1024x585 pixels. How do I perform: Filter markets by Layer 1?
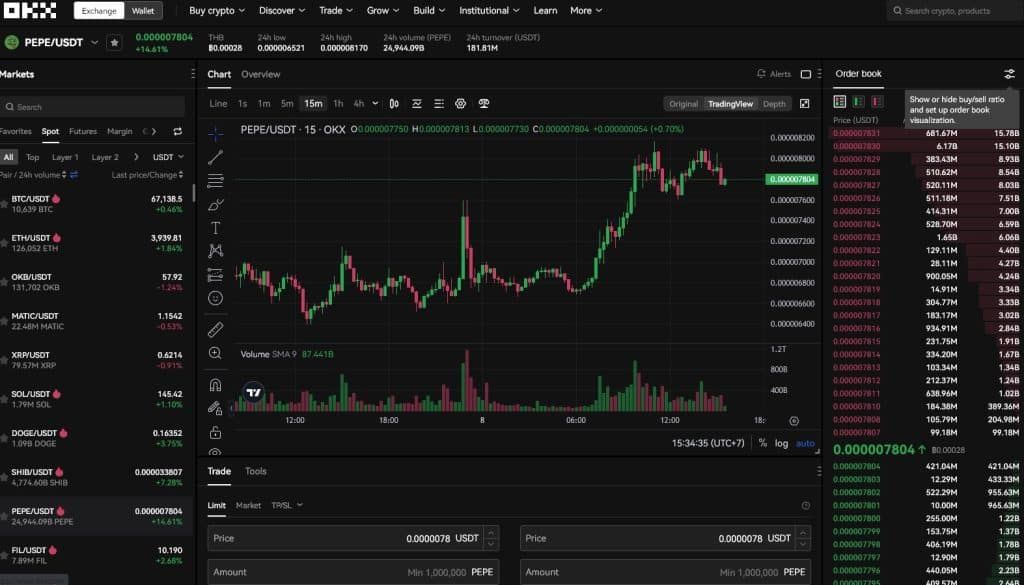point(65,157)
